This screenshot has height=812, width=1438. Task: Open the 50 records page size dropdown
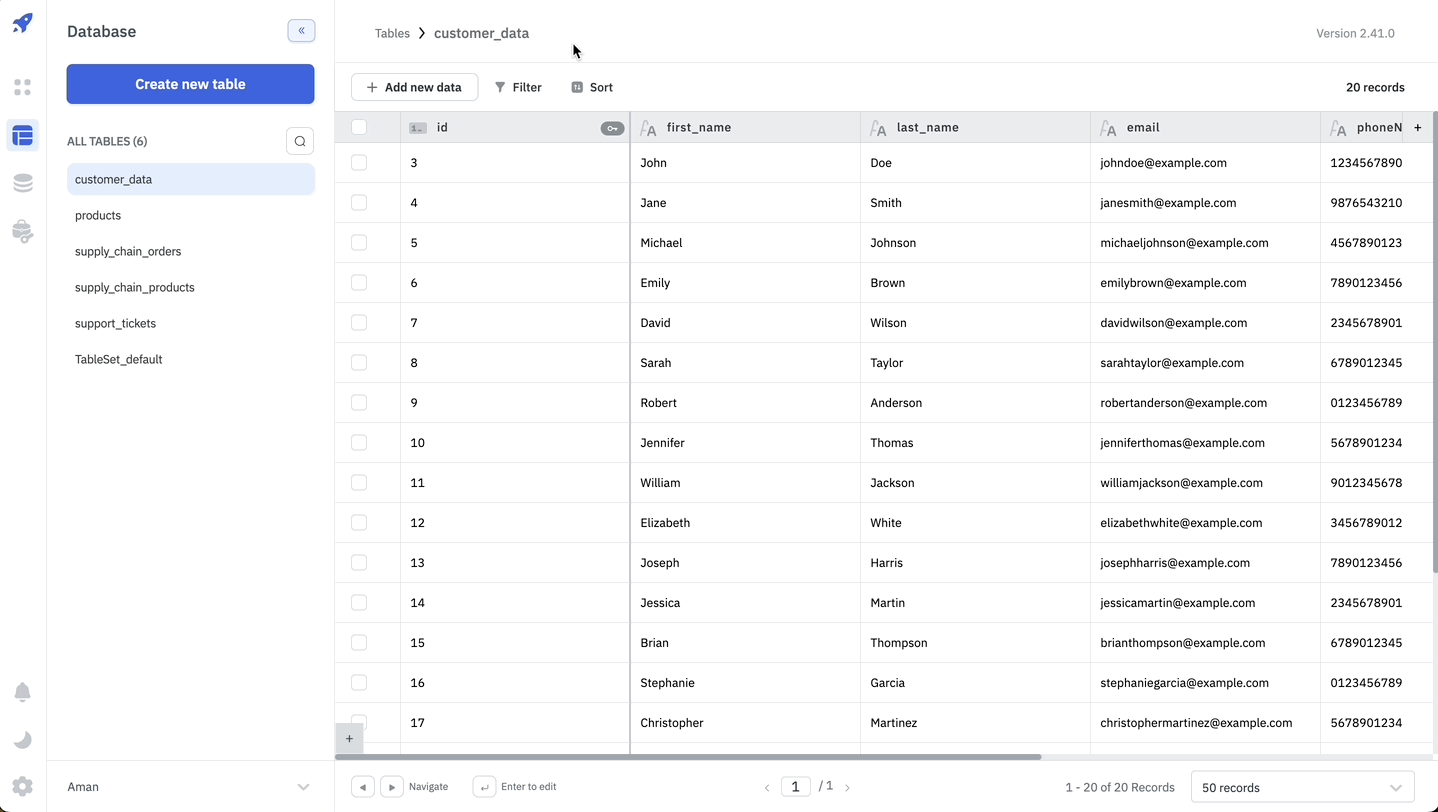[x=1302, y=787]
